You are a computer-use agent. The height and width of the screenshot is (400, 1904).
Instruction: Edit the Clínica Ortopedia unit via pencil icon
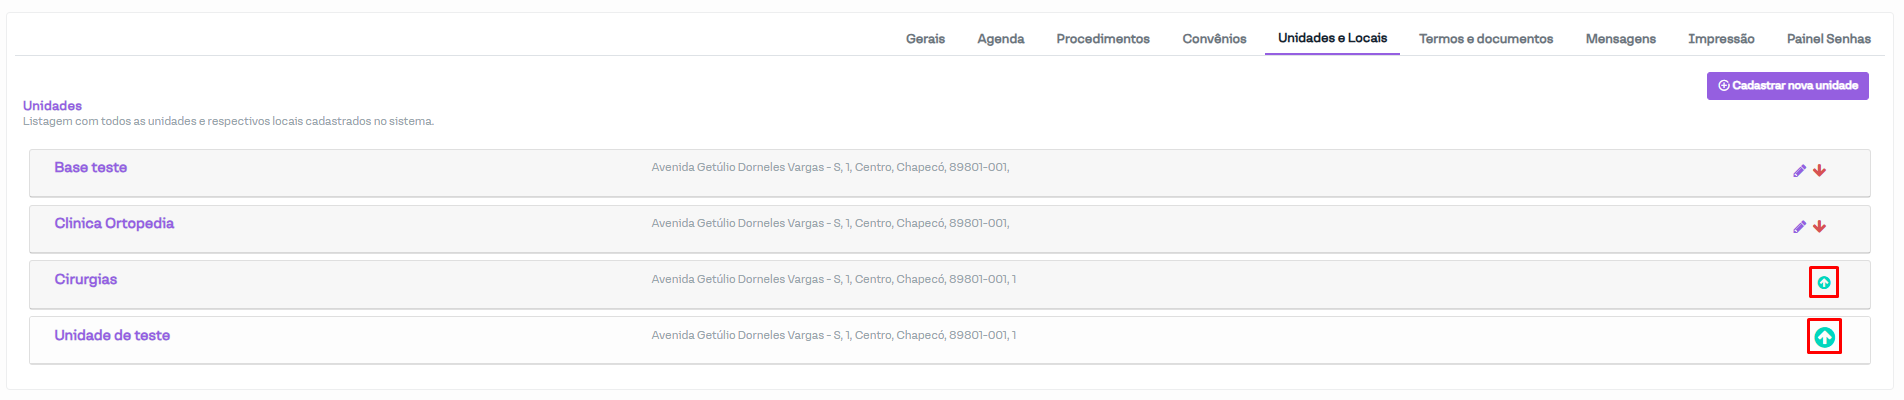pyautogui.click(x=1799, y=227)
